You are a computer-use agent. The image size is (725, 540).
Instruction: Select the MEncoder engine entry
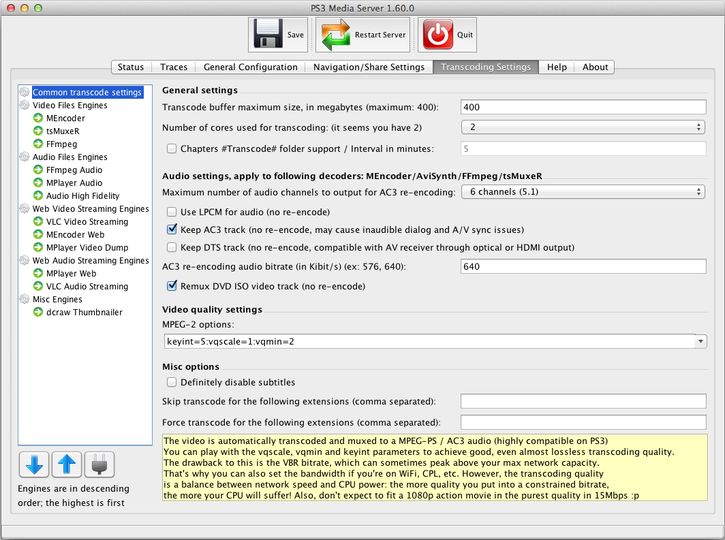tap(65, 118)
